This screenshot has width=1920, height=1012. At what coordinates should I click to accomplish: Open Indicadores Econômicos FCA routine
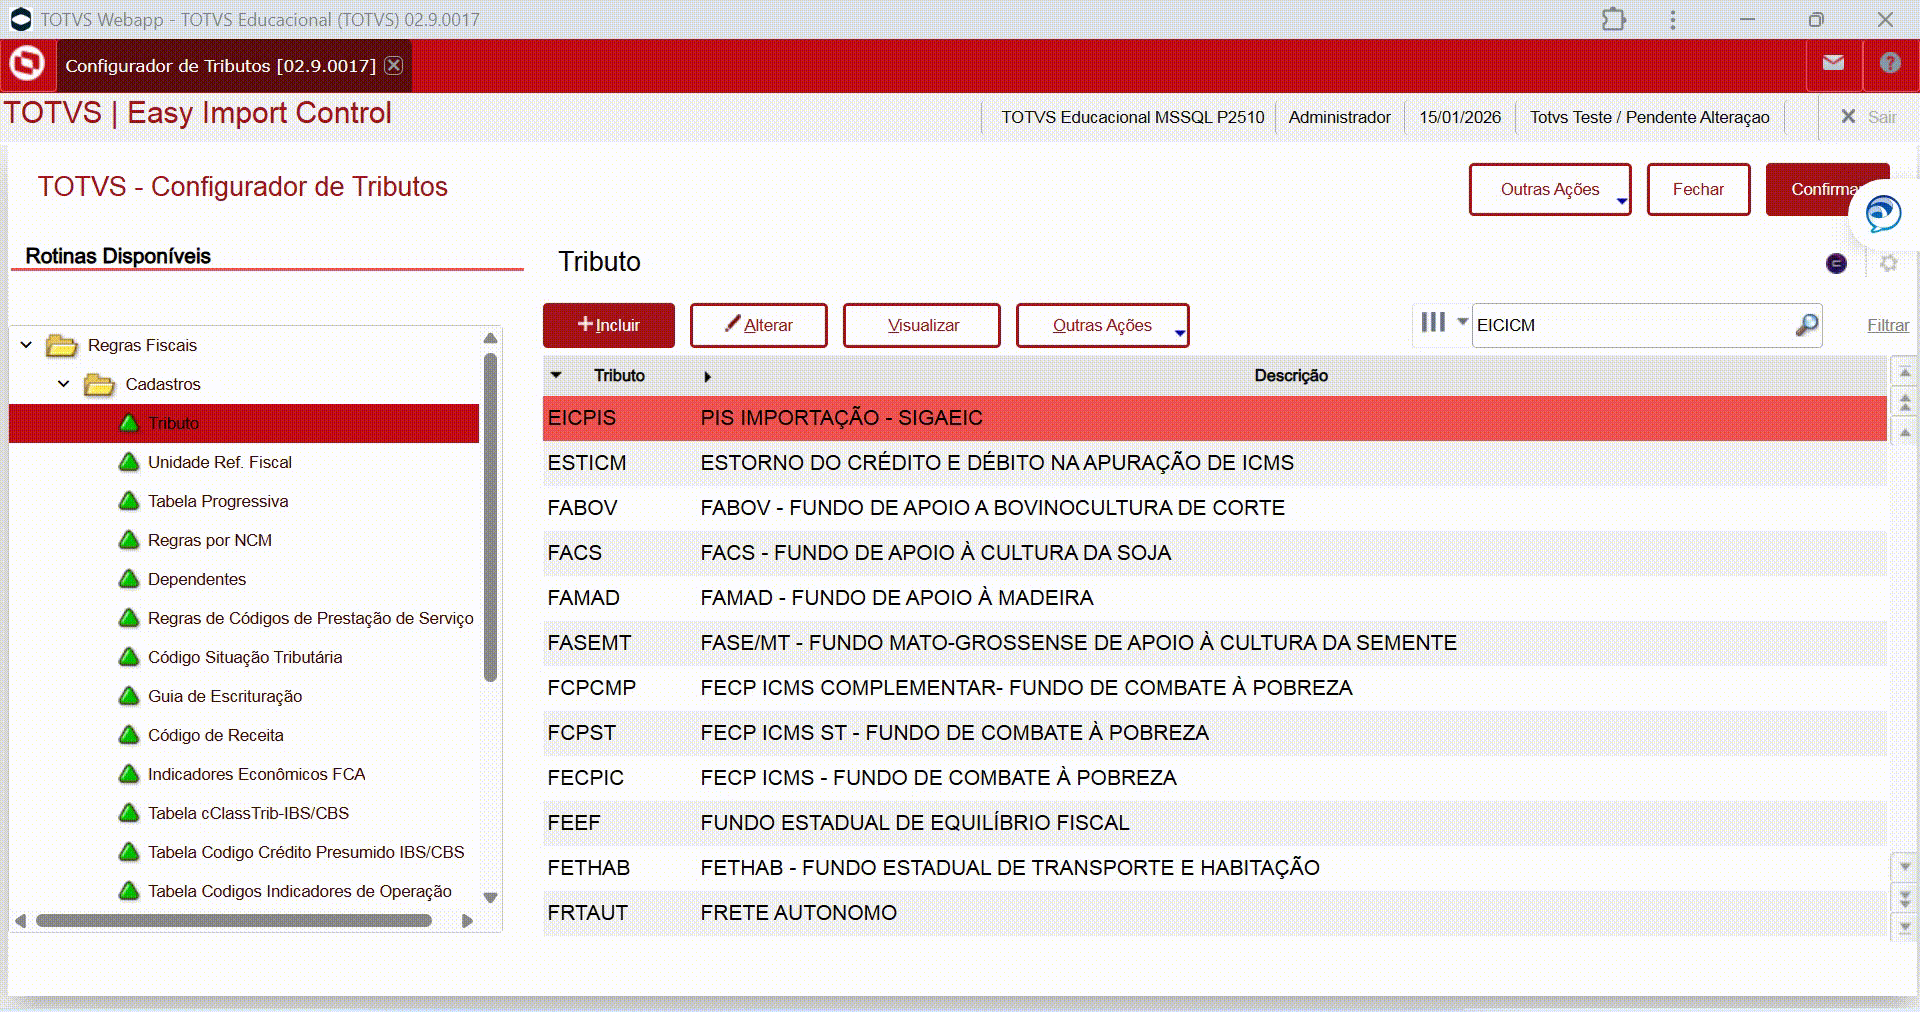pyautogui.click(x=256, y=774)
